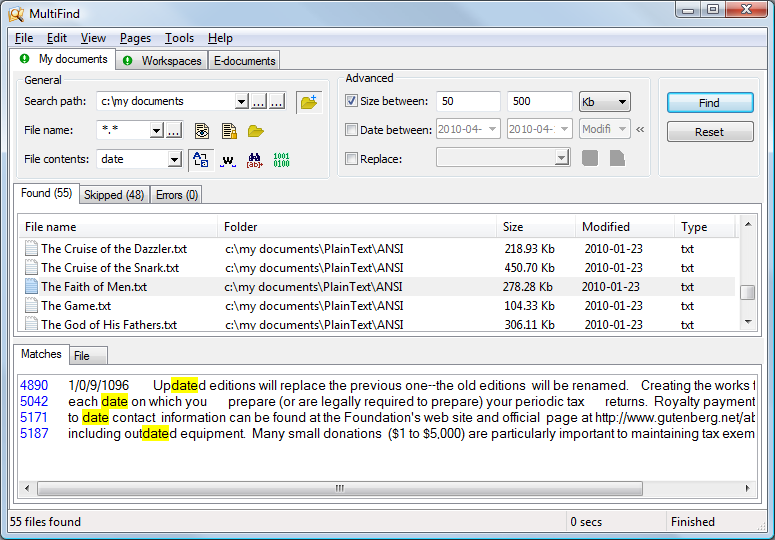Toggle the match case Aa icon
The width and height of the screenshot is (775, 540).
(201, 160)
